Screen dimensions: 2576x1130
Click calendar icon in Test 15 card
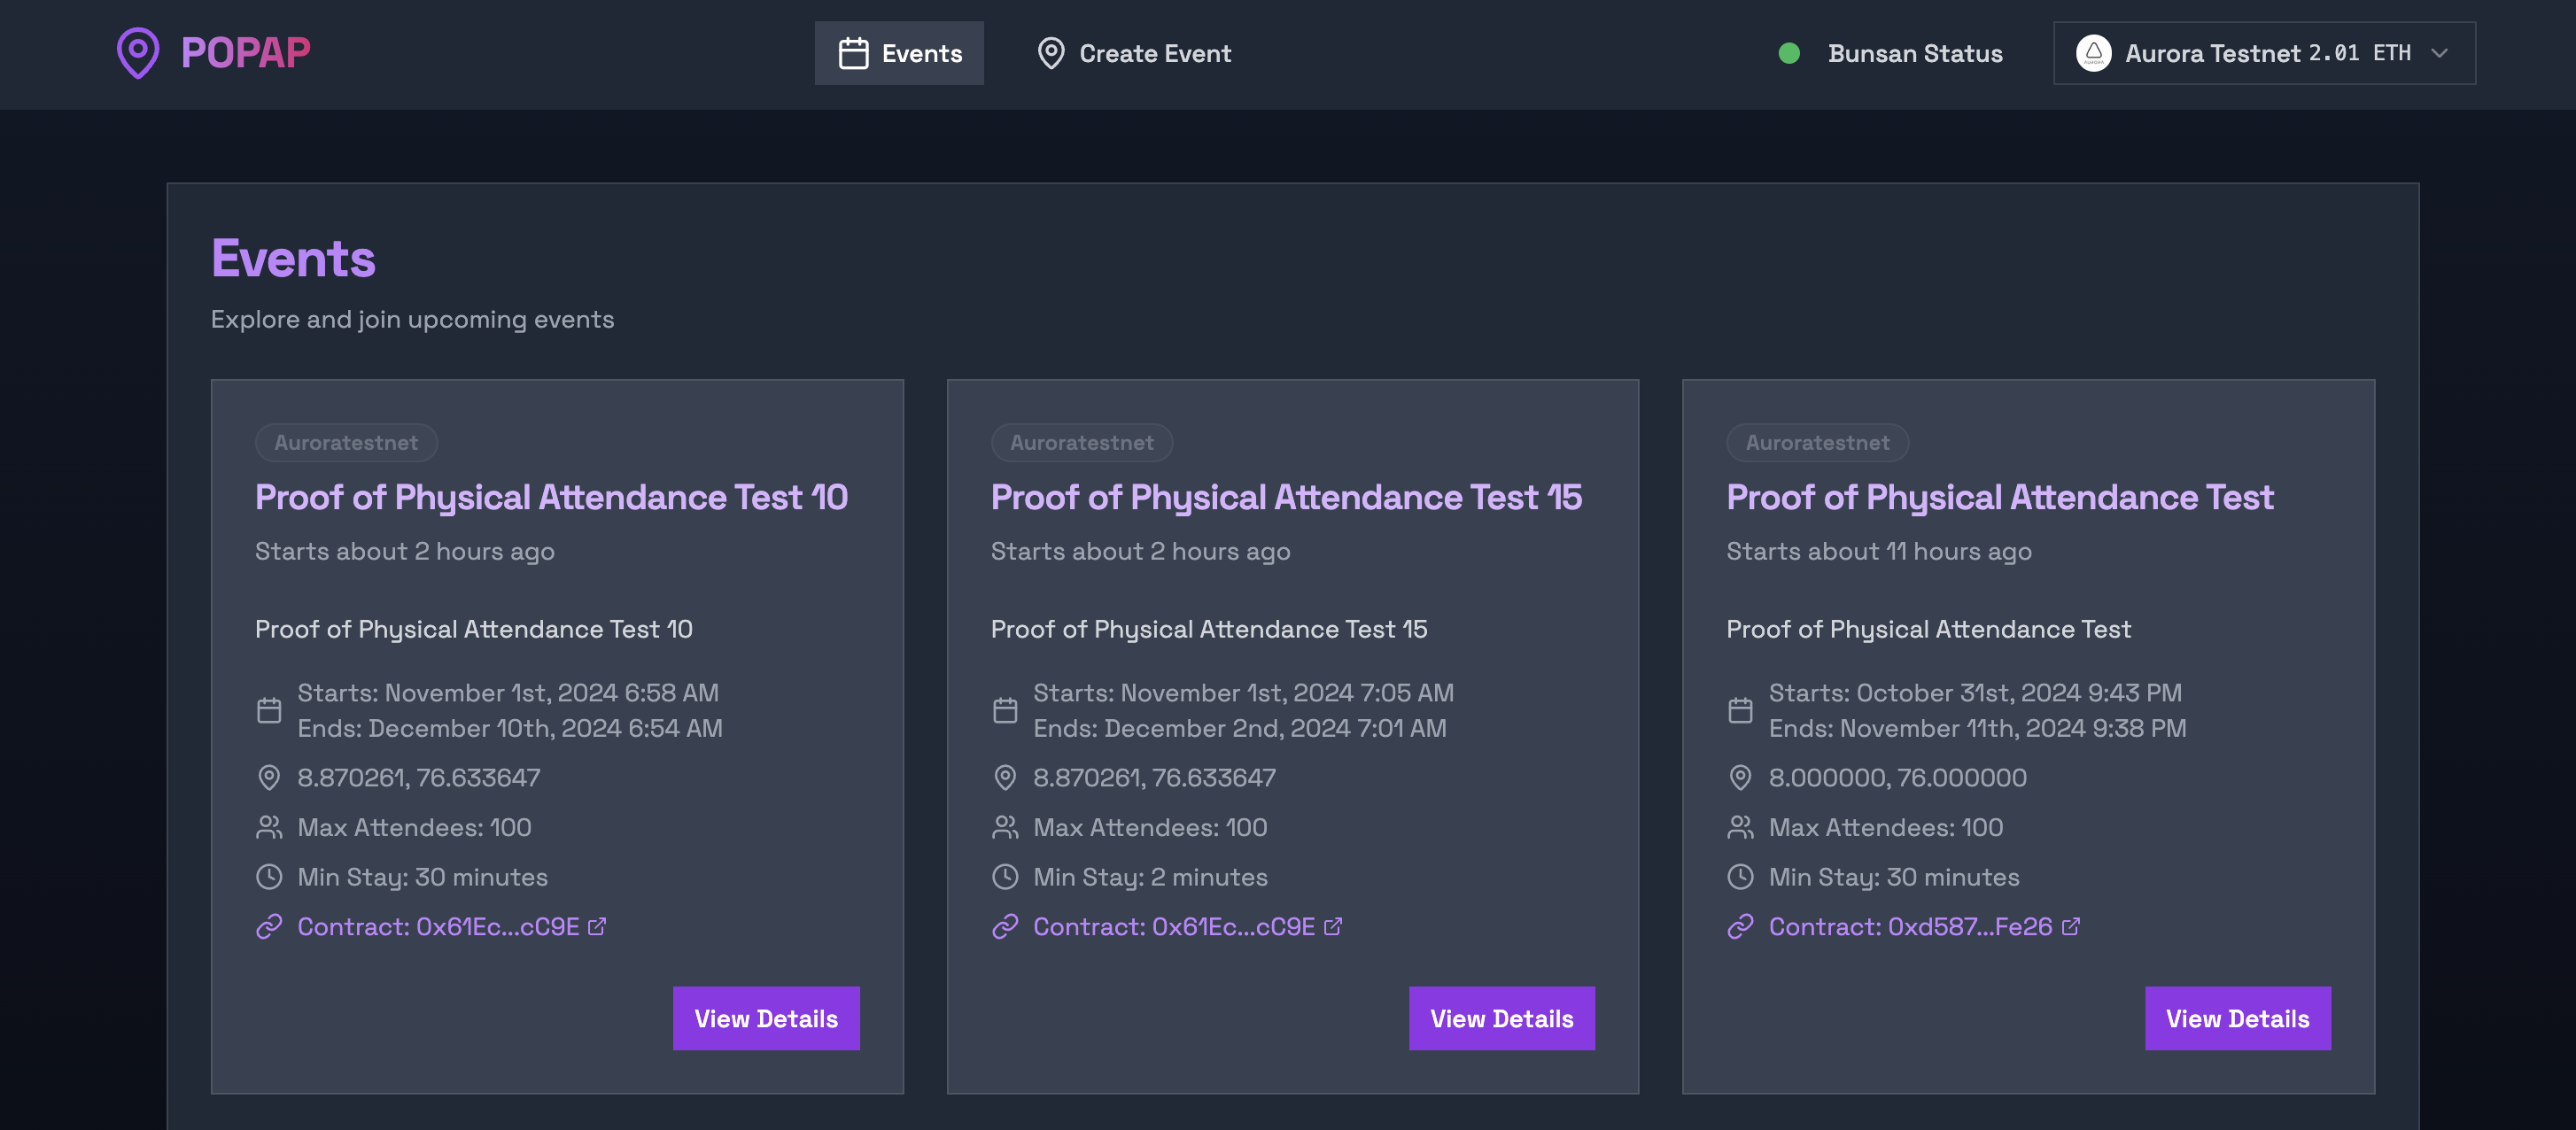(x=1004, y=710)
